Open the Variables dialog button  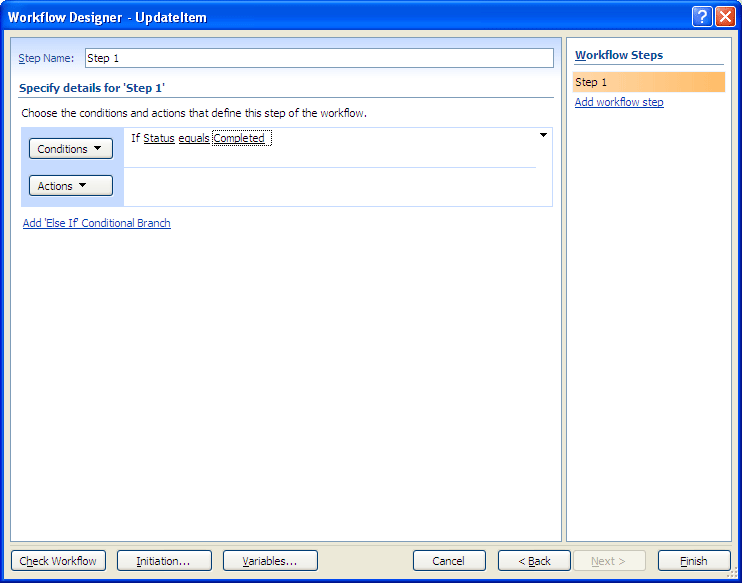tap(270, 561)
